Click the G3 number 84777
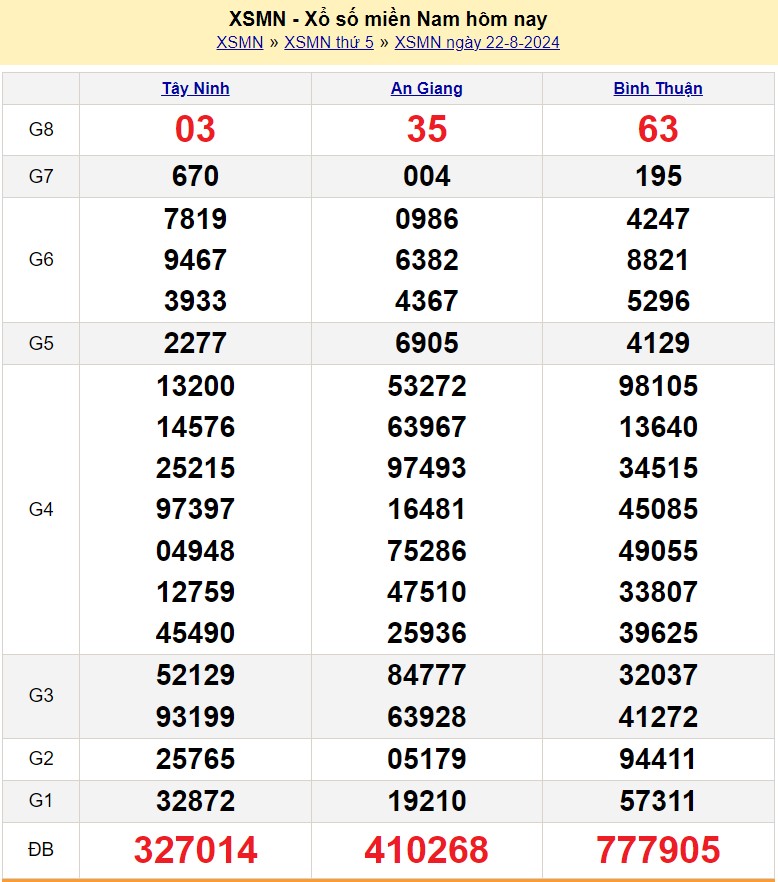778x882 pixels. 426,675
